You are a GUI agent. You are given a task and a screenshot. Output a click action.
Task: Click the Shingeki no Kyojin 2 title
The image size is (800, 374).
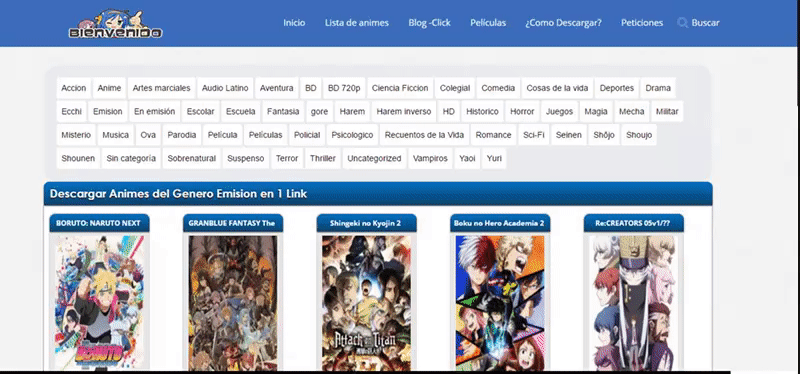366,223
